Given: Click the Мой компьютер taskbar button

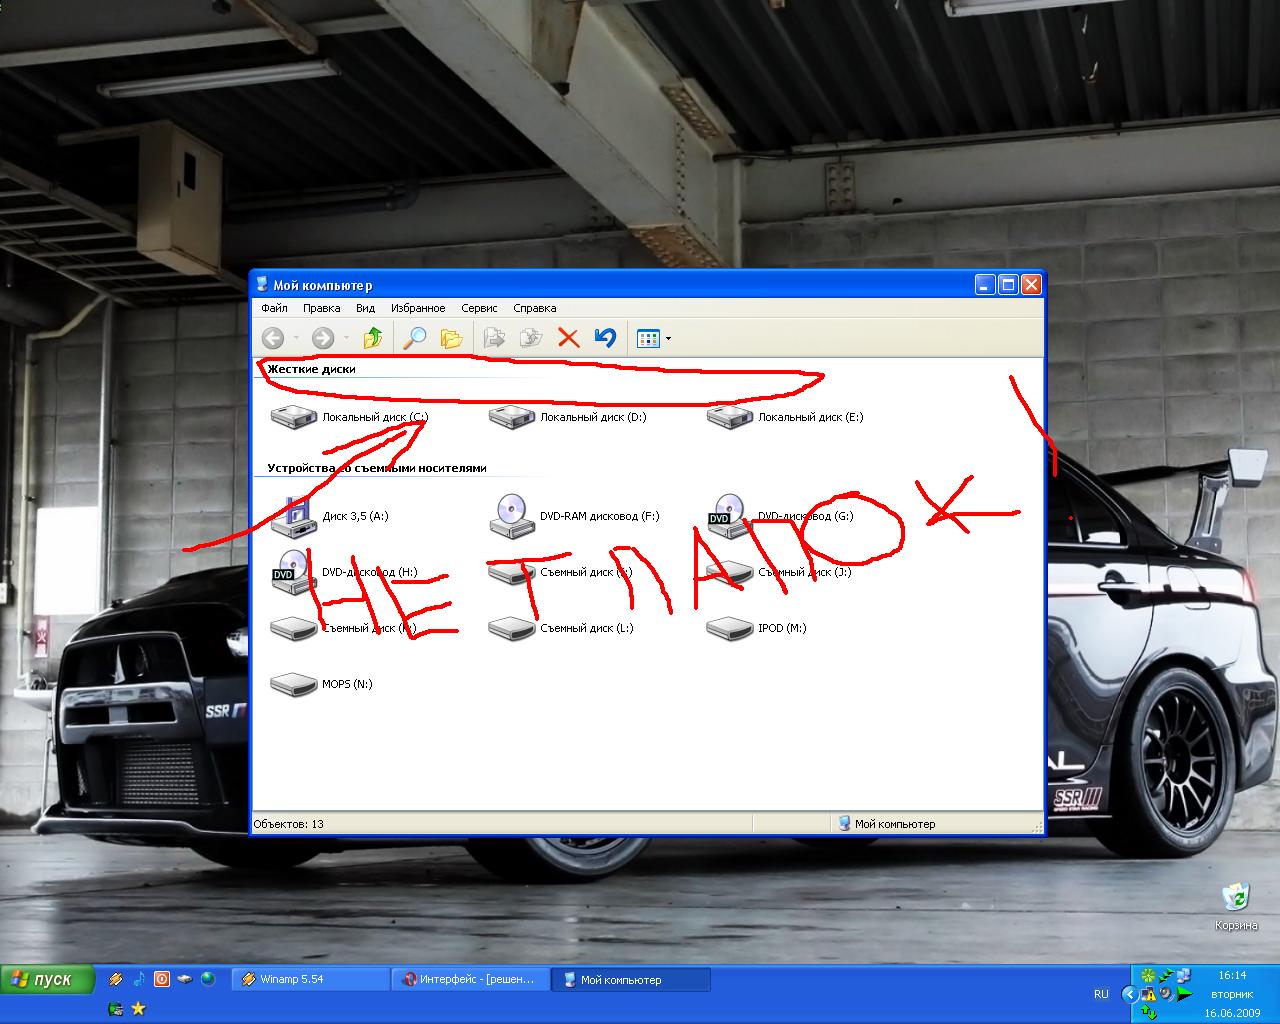Looking at the screenshot, I should [x=631, y=980].
